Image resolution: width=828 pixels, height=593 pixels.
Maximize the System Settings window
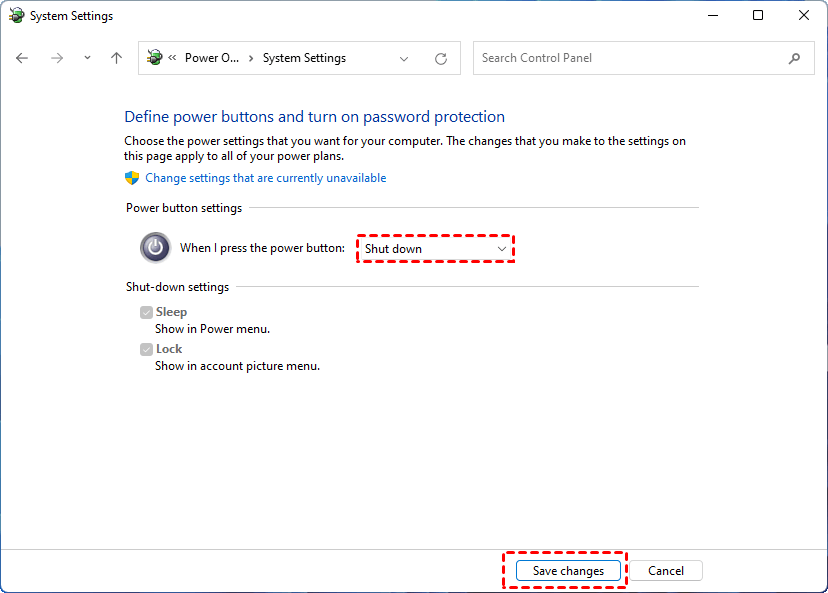coord(758,16)
